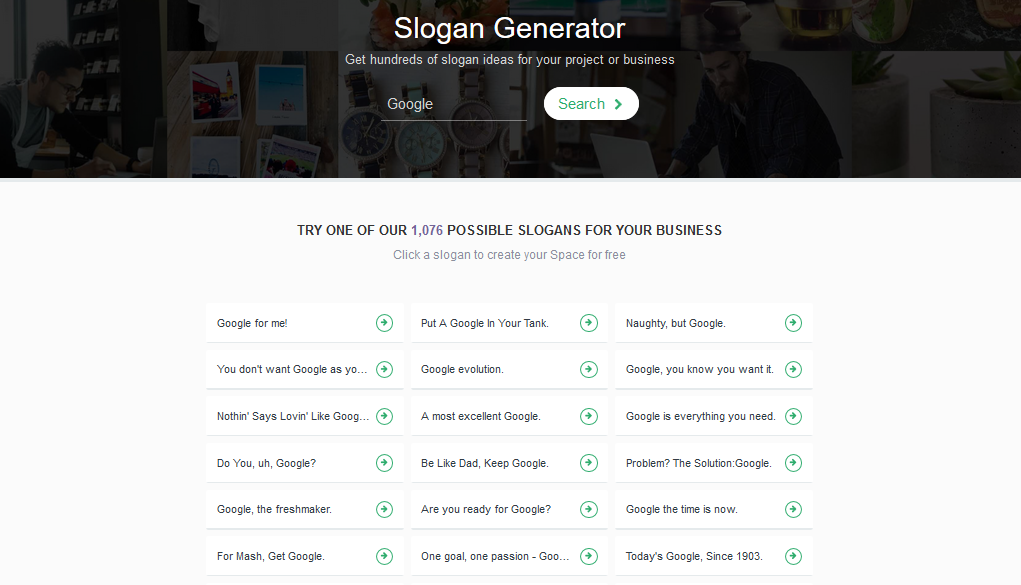Select the slogan "Google for me!"
The width and height of the screenshot is (1021, 585).
(x=305, y=322)
